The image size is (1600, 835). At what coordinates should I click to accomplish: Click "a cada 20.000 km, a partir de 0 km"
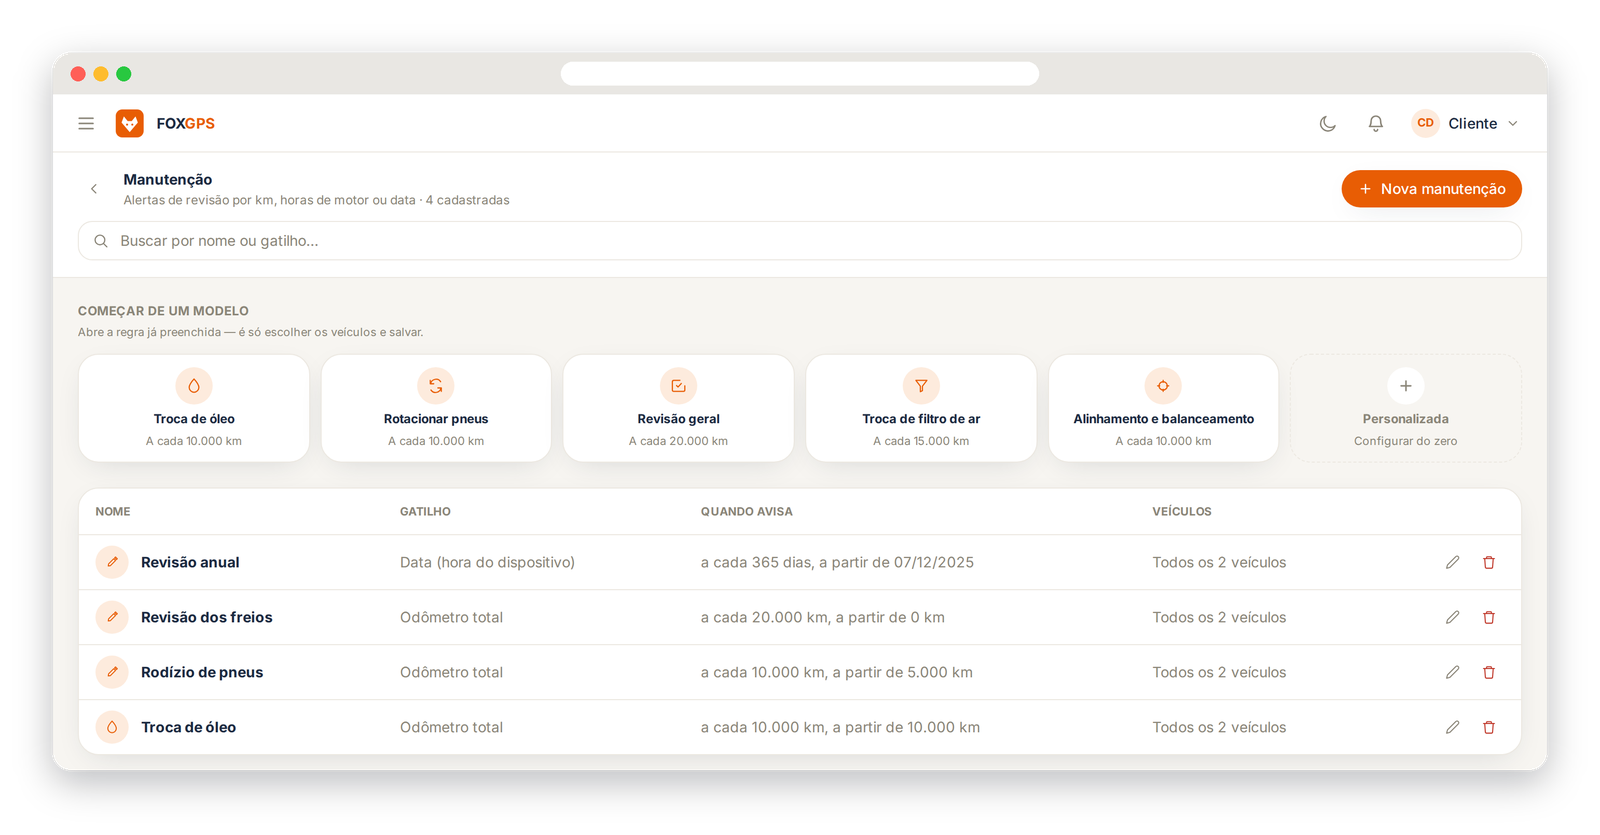pyautogui.click(x=822, y=618)
